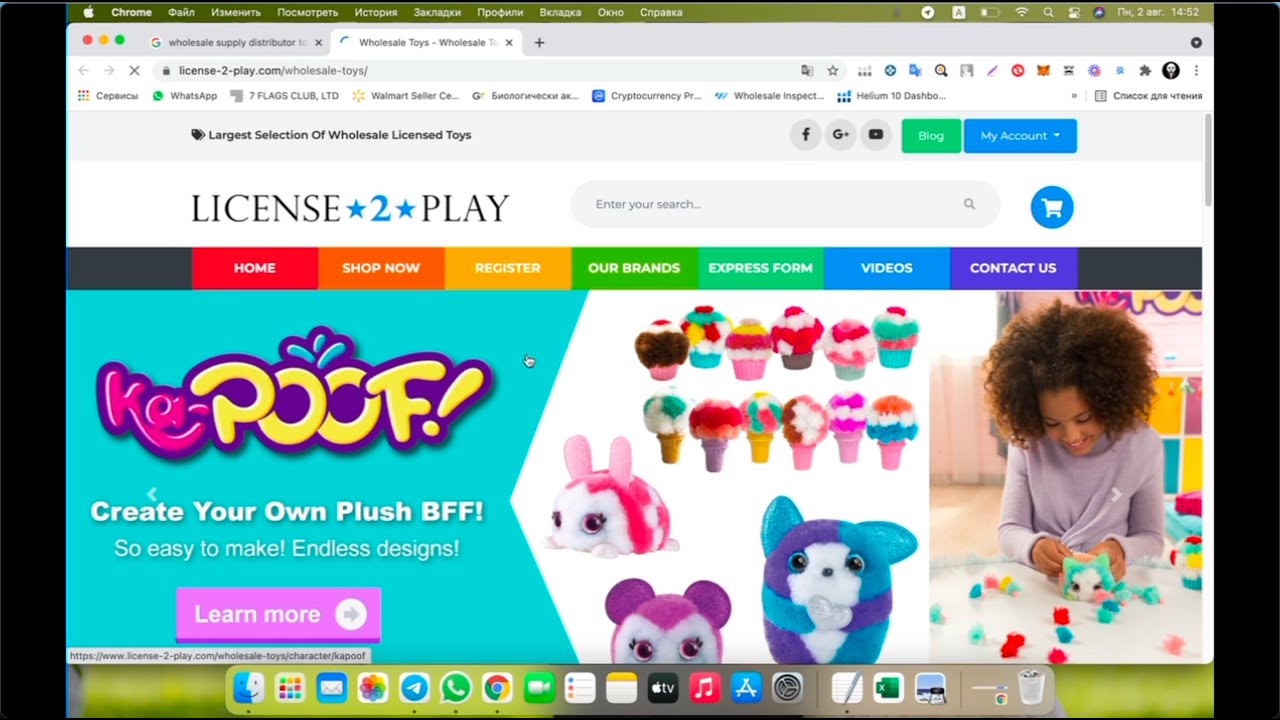Open new tab with plus button
Viewport: 1280px width, 720px height.
point(540,43)
